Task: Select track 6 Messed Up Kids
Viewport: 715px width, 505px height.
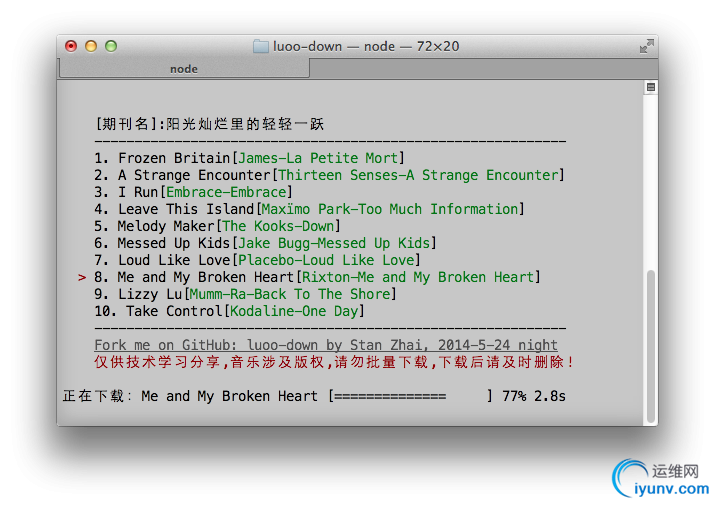Action: point(265,243)
